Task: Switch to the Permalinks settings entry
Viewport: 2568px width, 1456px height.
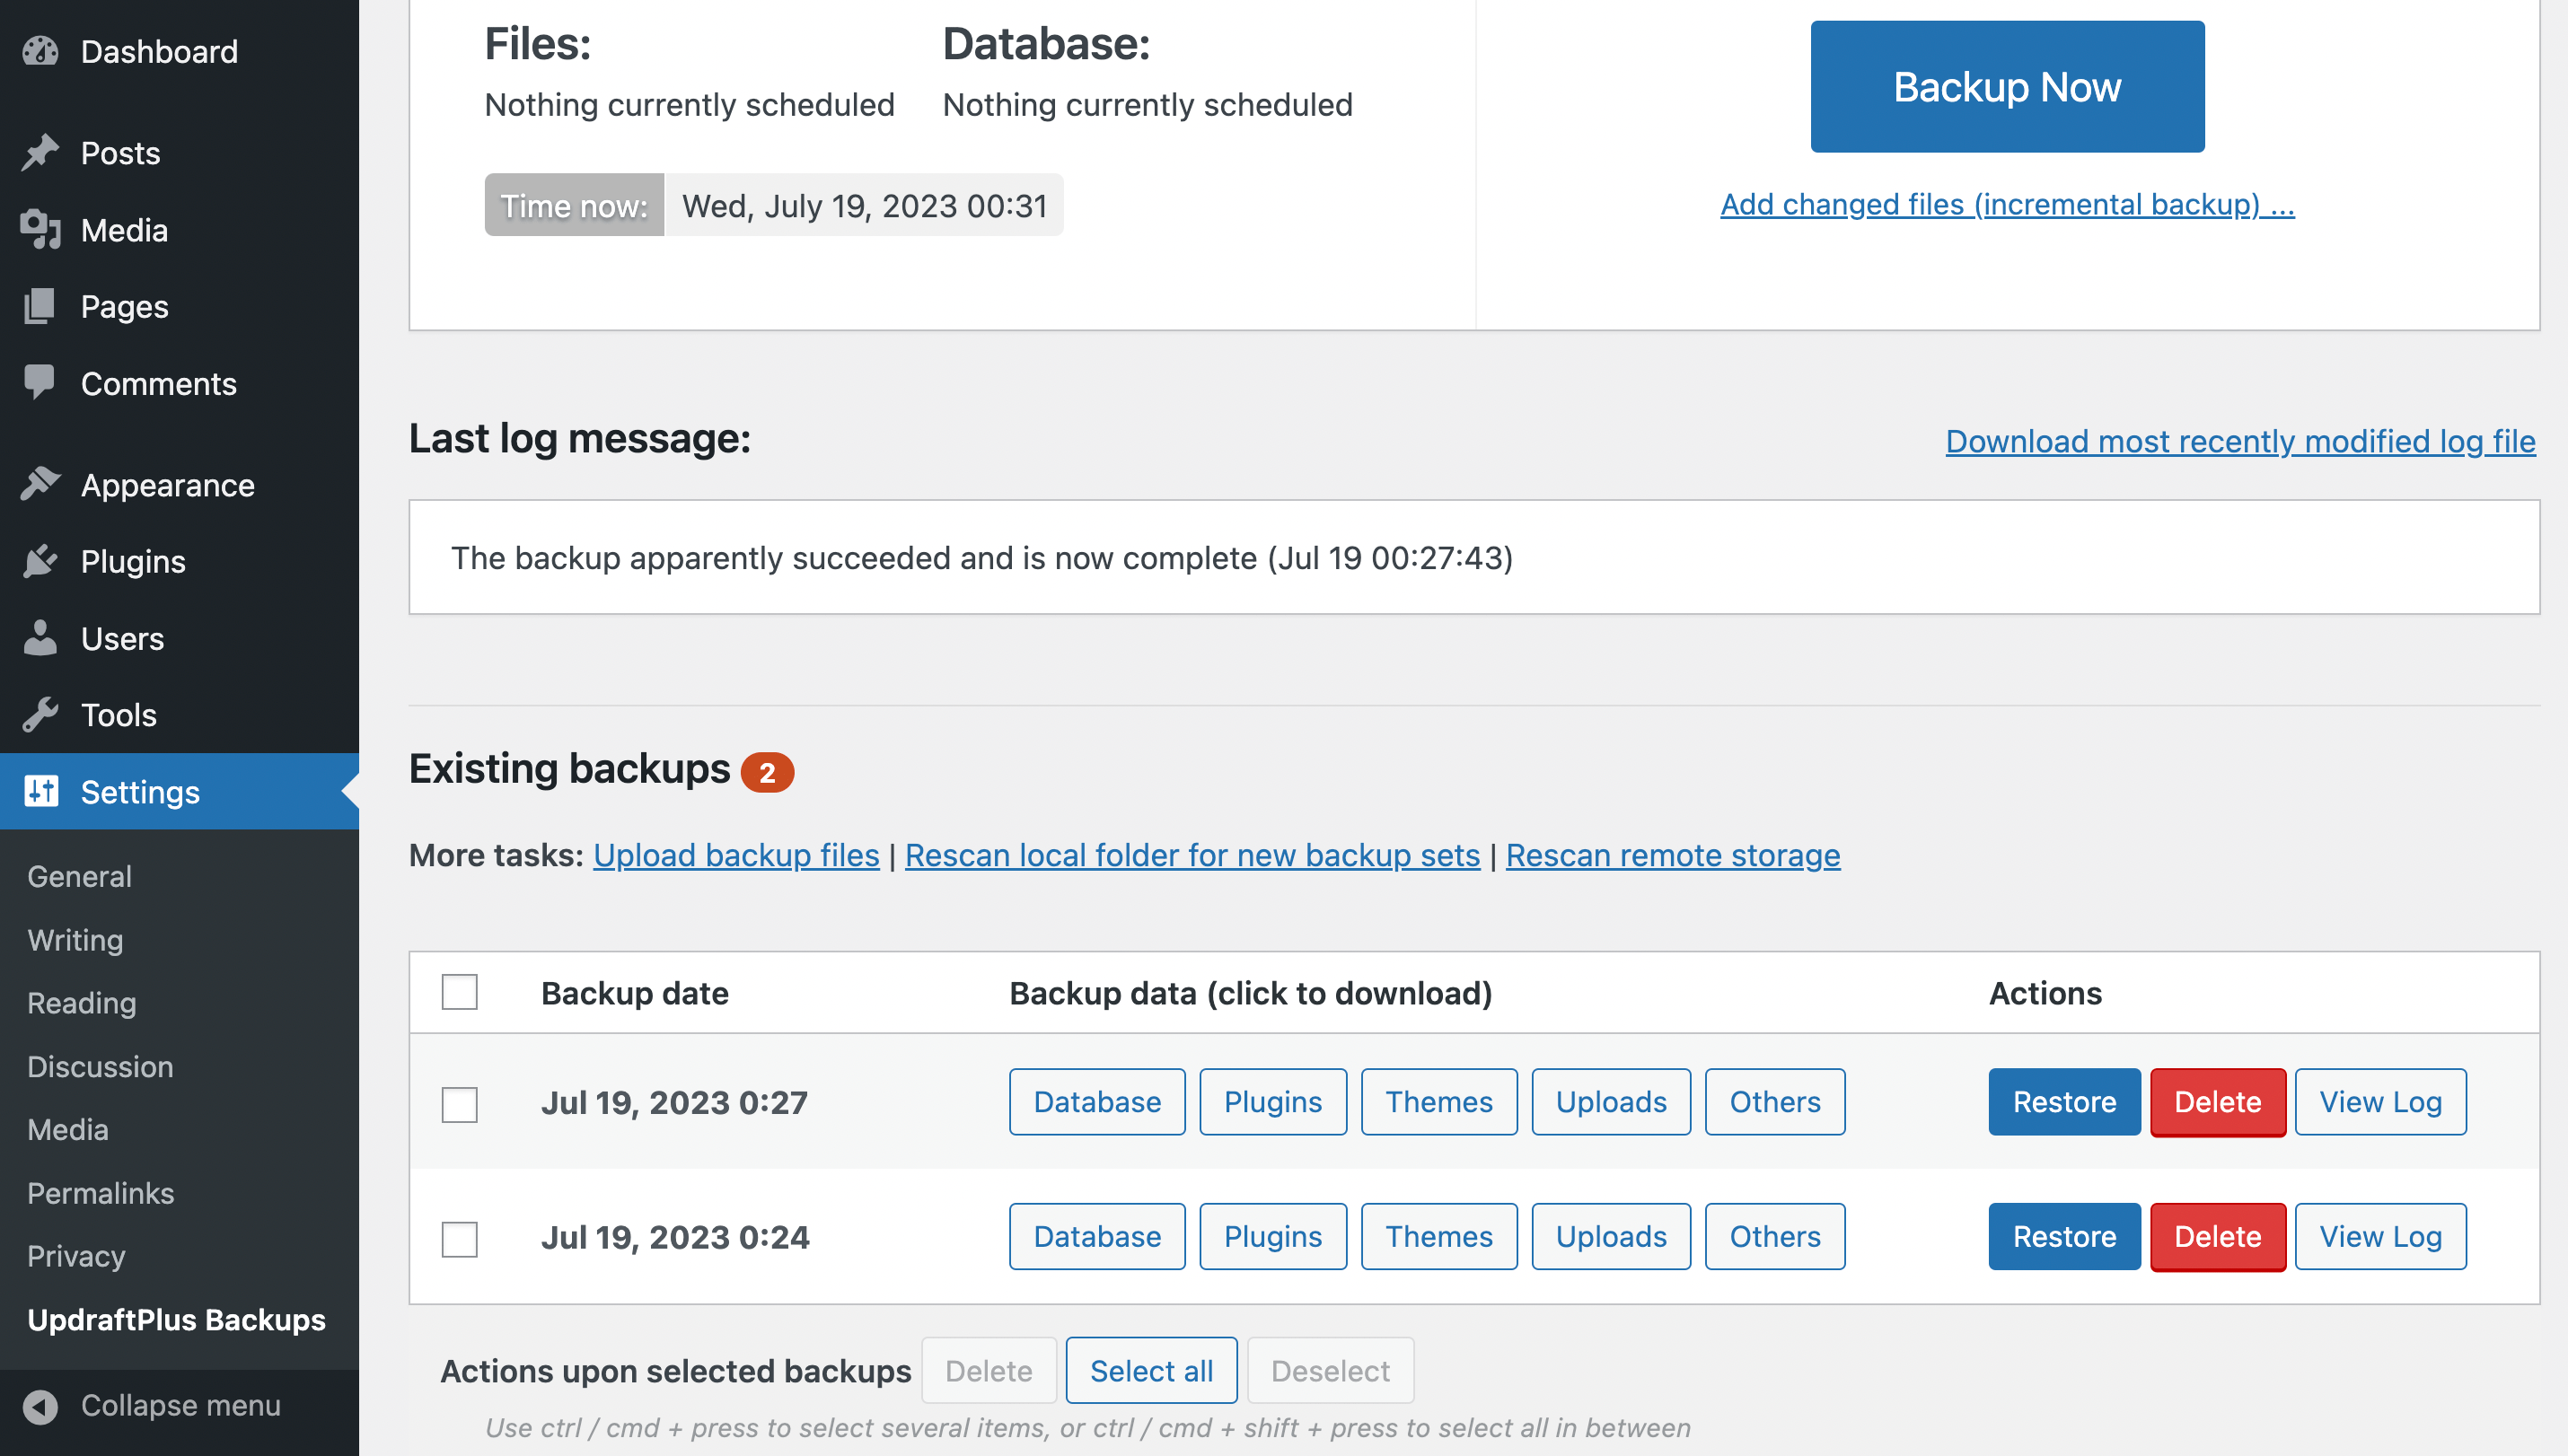Action: coord(100,1192)
